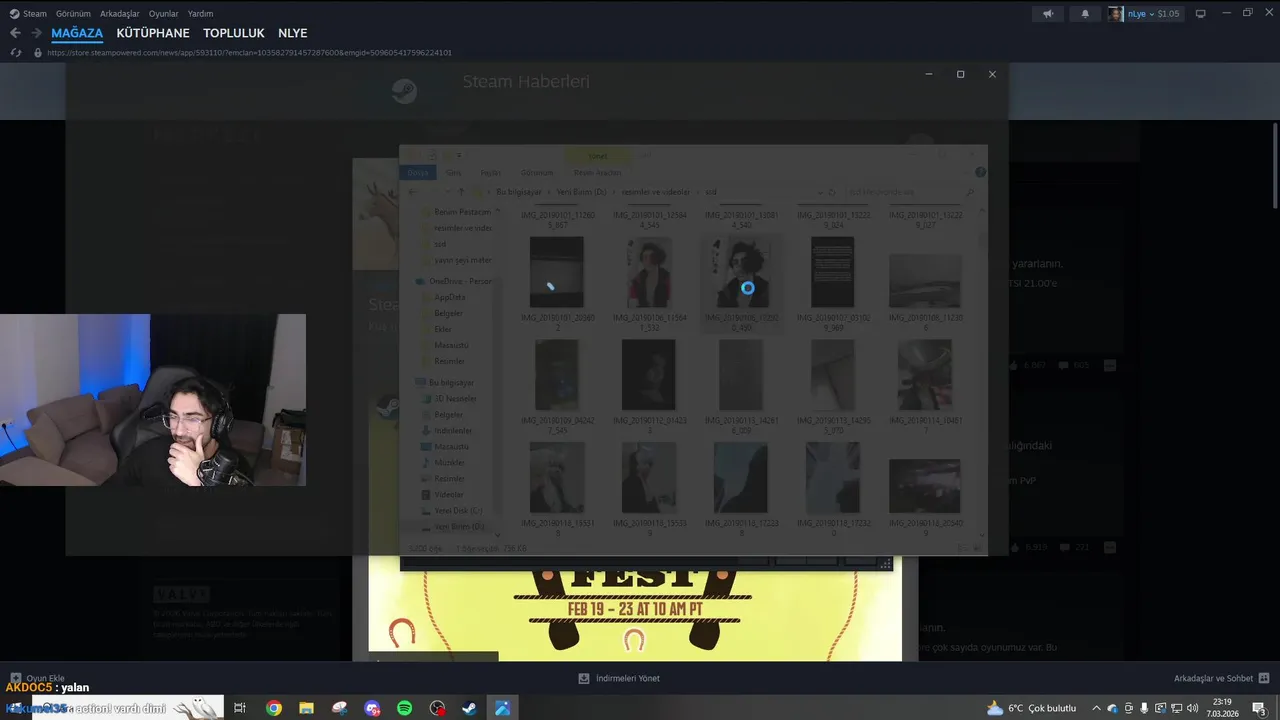Image resolution: width=1280 pixels, height=720 pixels.
Task: Open Spotify from the taskbar
Action: pyautogui.click(x=405, y=708)
